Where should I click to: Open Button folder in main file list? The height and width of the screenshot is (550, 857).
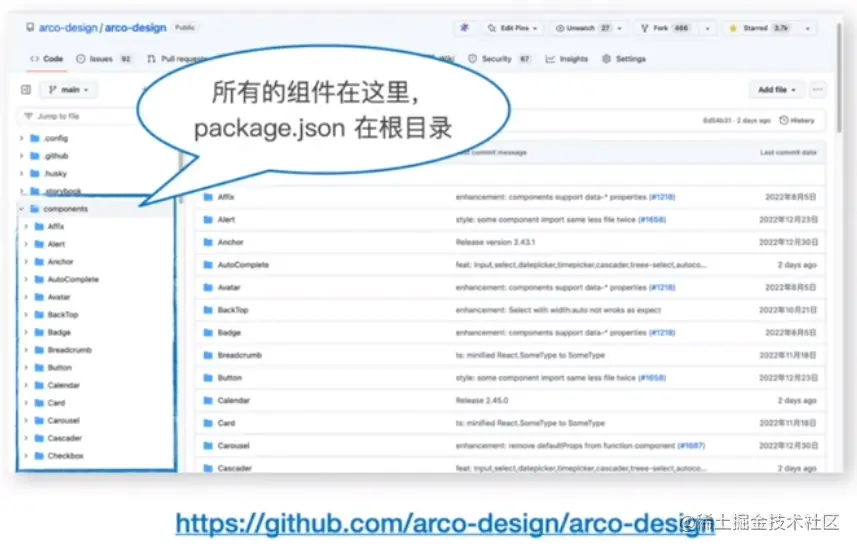pos(230,378)
